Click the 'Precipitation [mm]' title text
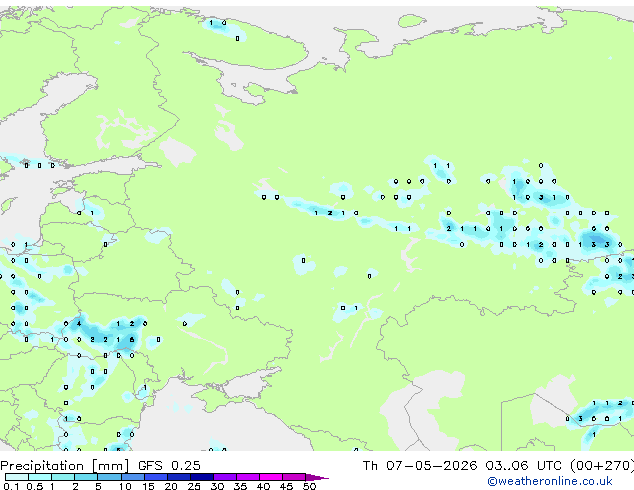The image size is (634, 490). (x=65, y=466)
